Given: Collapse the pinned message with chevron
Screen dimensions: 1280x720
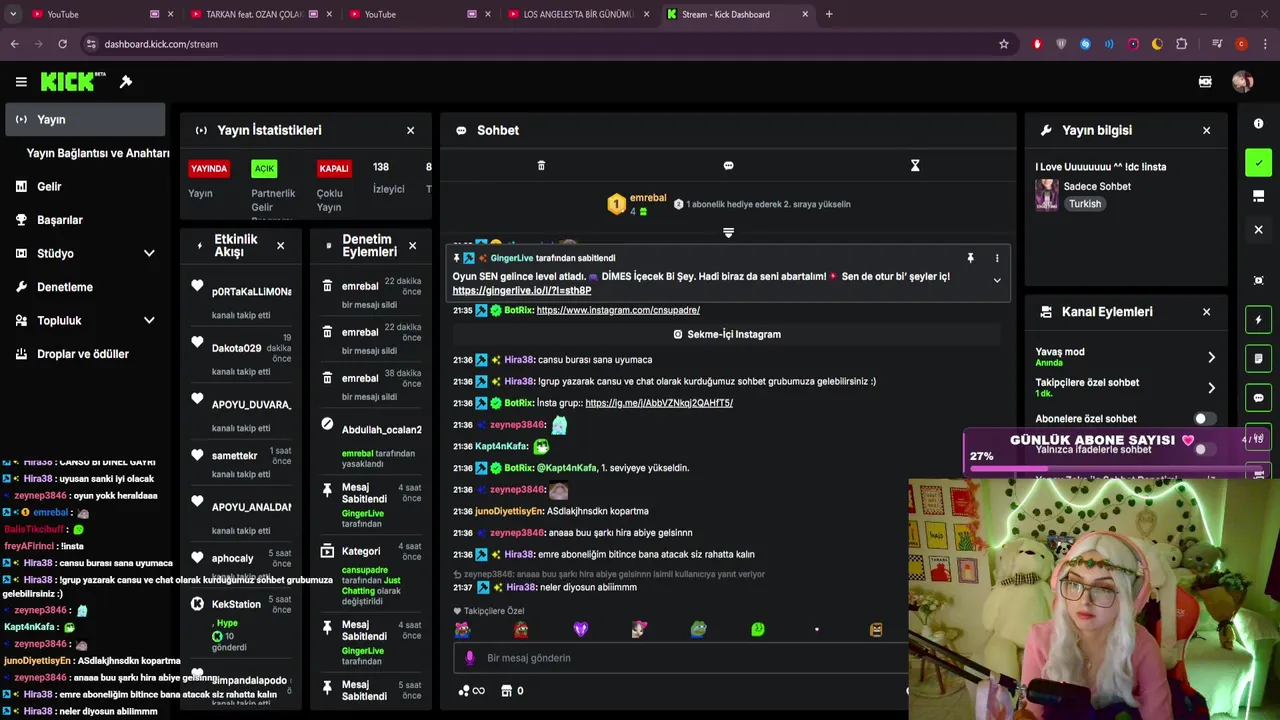Looking at the screenshot, I should [x=996, y=280].
